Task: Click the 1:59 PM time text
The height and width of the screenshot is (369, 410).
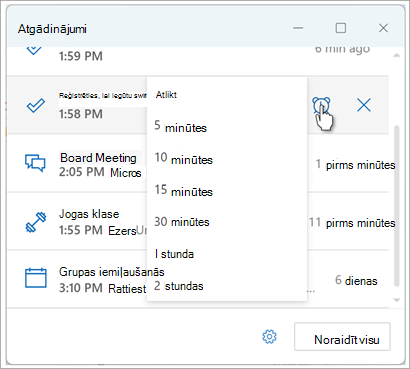Action: [81, 56]
